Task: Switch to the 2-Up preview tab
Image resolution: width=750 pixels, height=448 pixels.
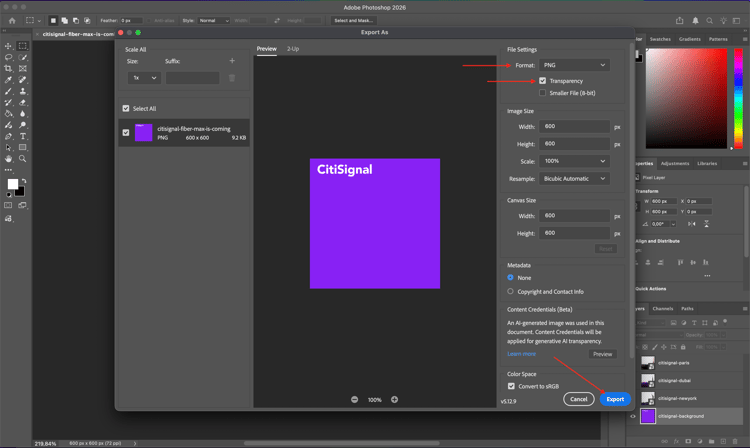Action: pyautogui.click(x=293, y=48)
